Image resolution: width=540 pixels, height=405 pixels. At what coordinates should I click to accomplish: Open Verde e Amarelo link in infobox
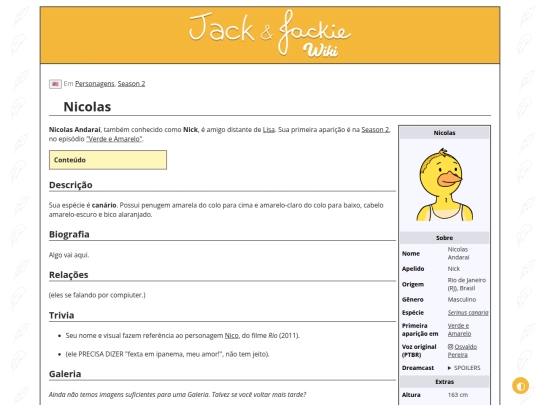tap(459, 330)
